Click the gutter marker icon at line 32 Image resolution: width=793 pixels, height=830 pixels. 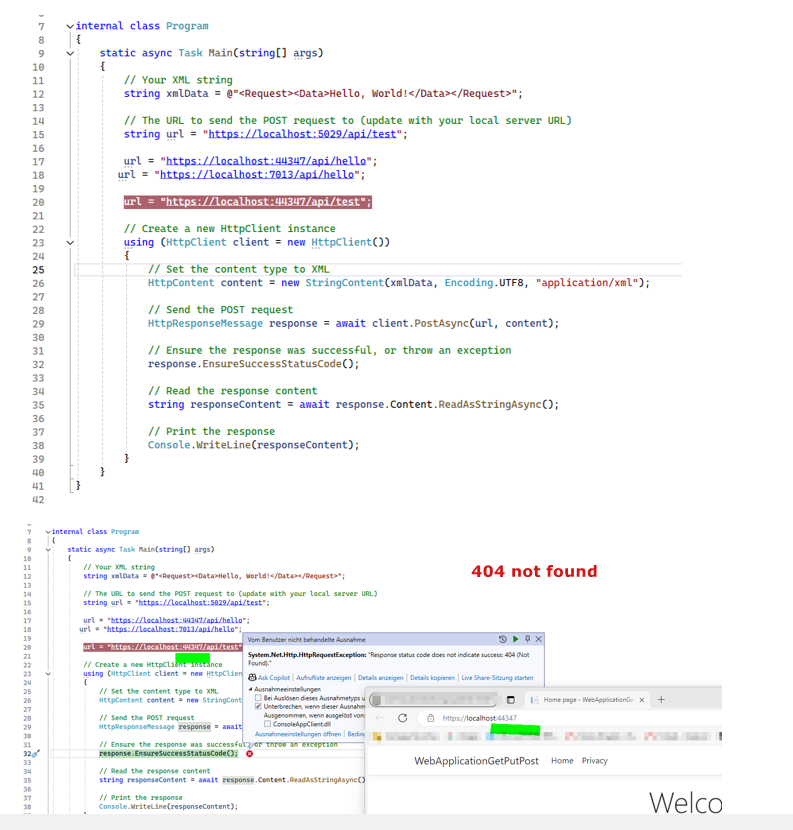click(x=36, y=753)
